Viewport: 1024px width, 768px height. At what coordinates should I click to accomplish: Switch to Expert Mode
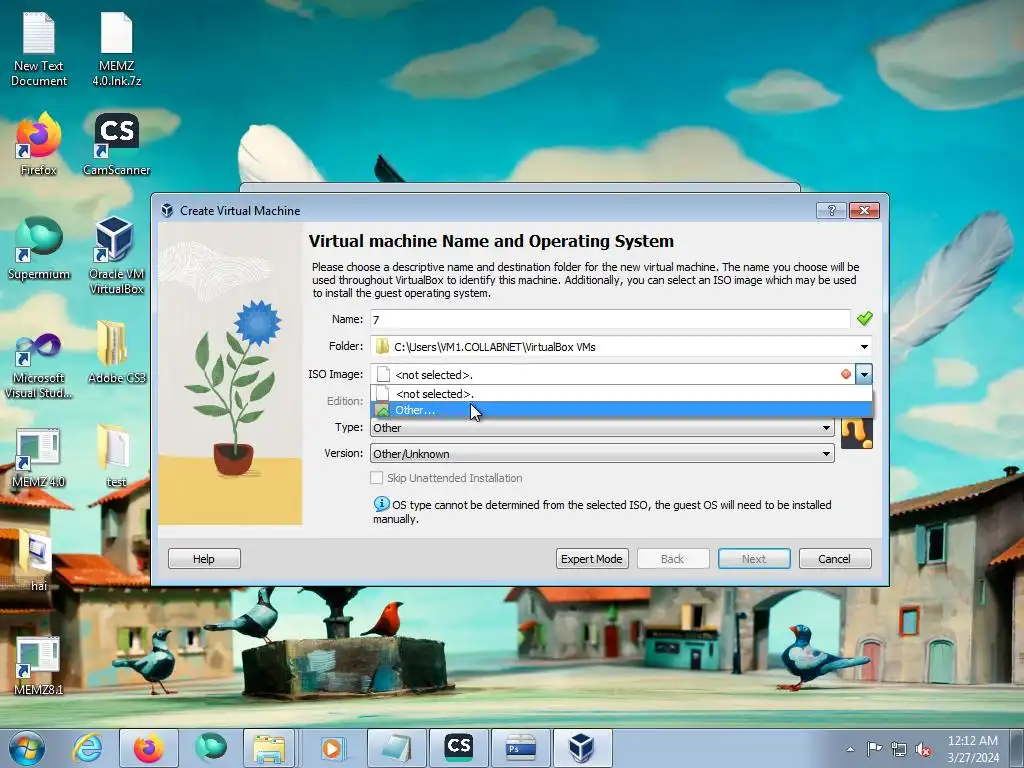tap(592, 559)
